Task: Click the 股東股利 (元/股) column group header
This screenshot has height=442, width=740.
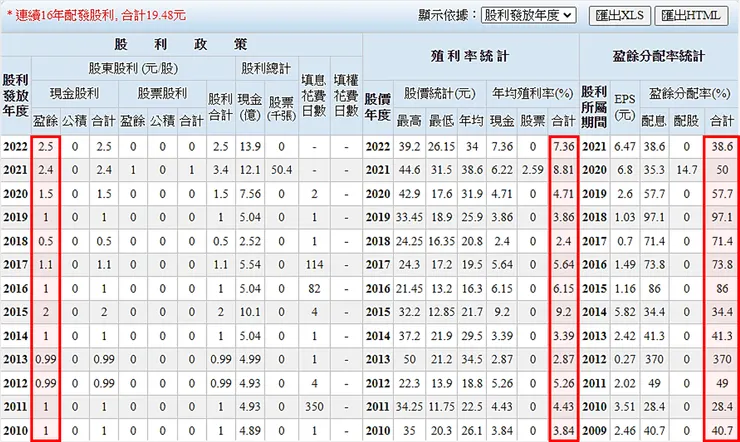Action: 133,68
